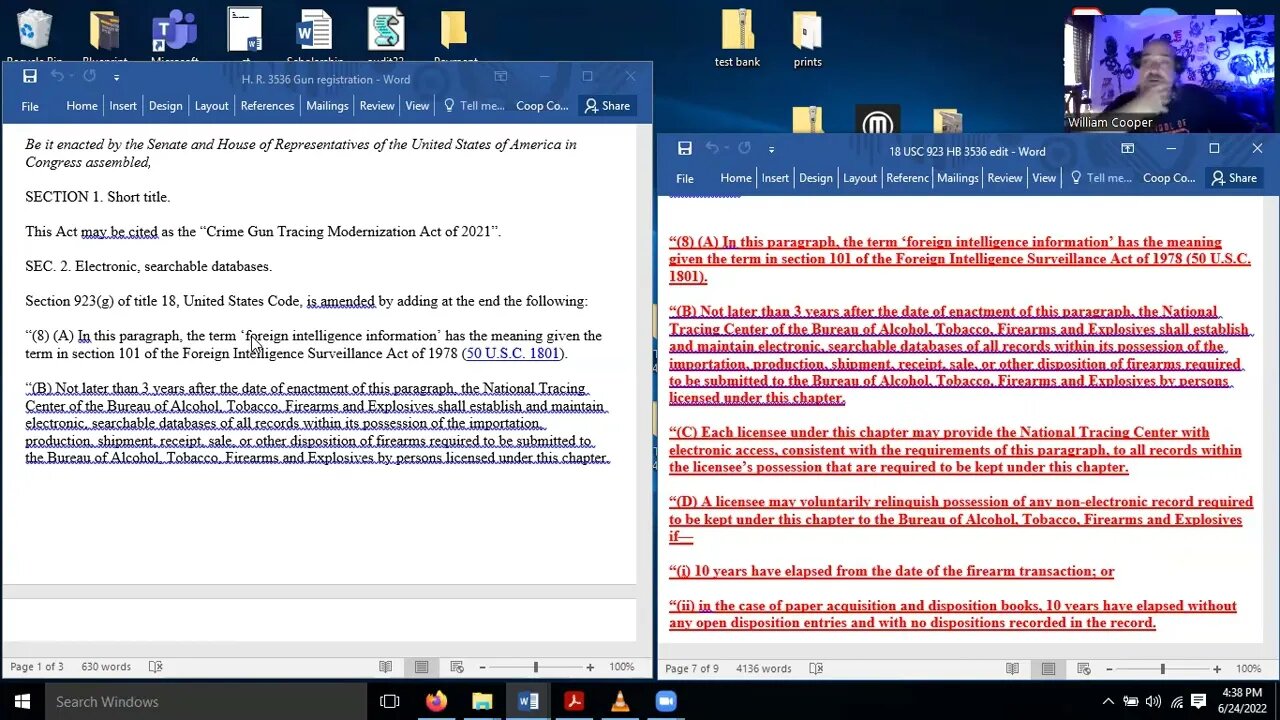
Task: Open Quick Access customize arrow in Gun registration window
Action: point(116,77)
